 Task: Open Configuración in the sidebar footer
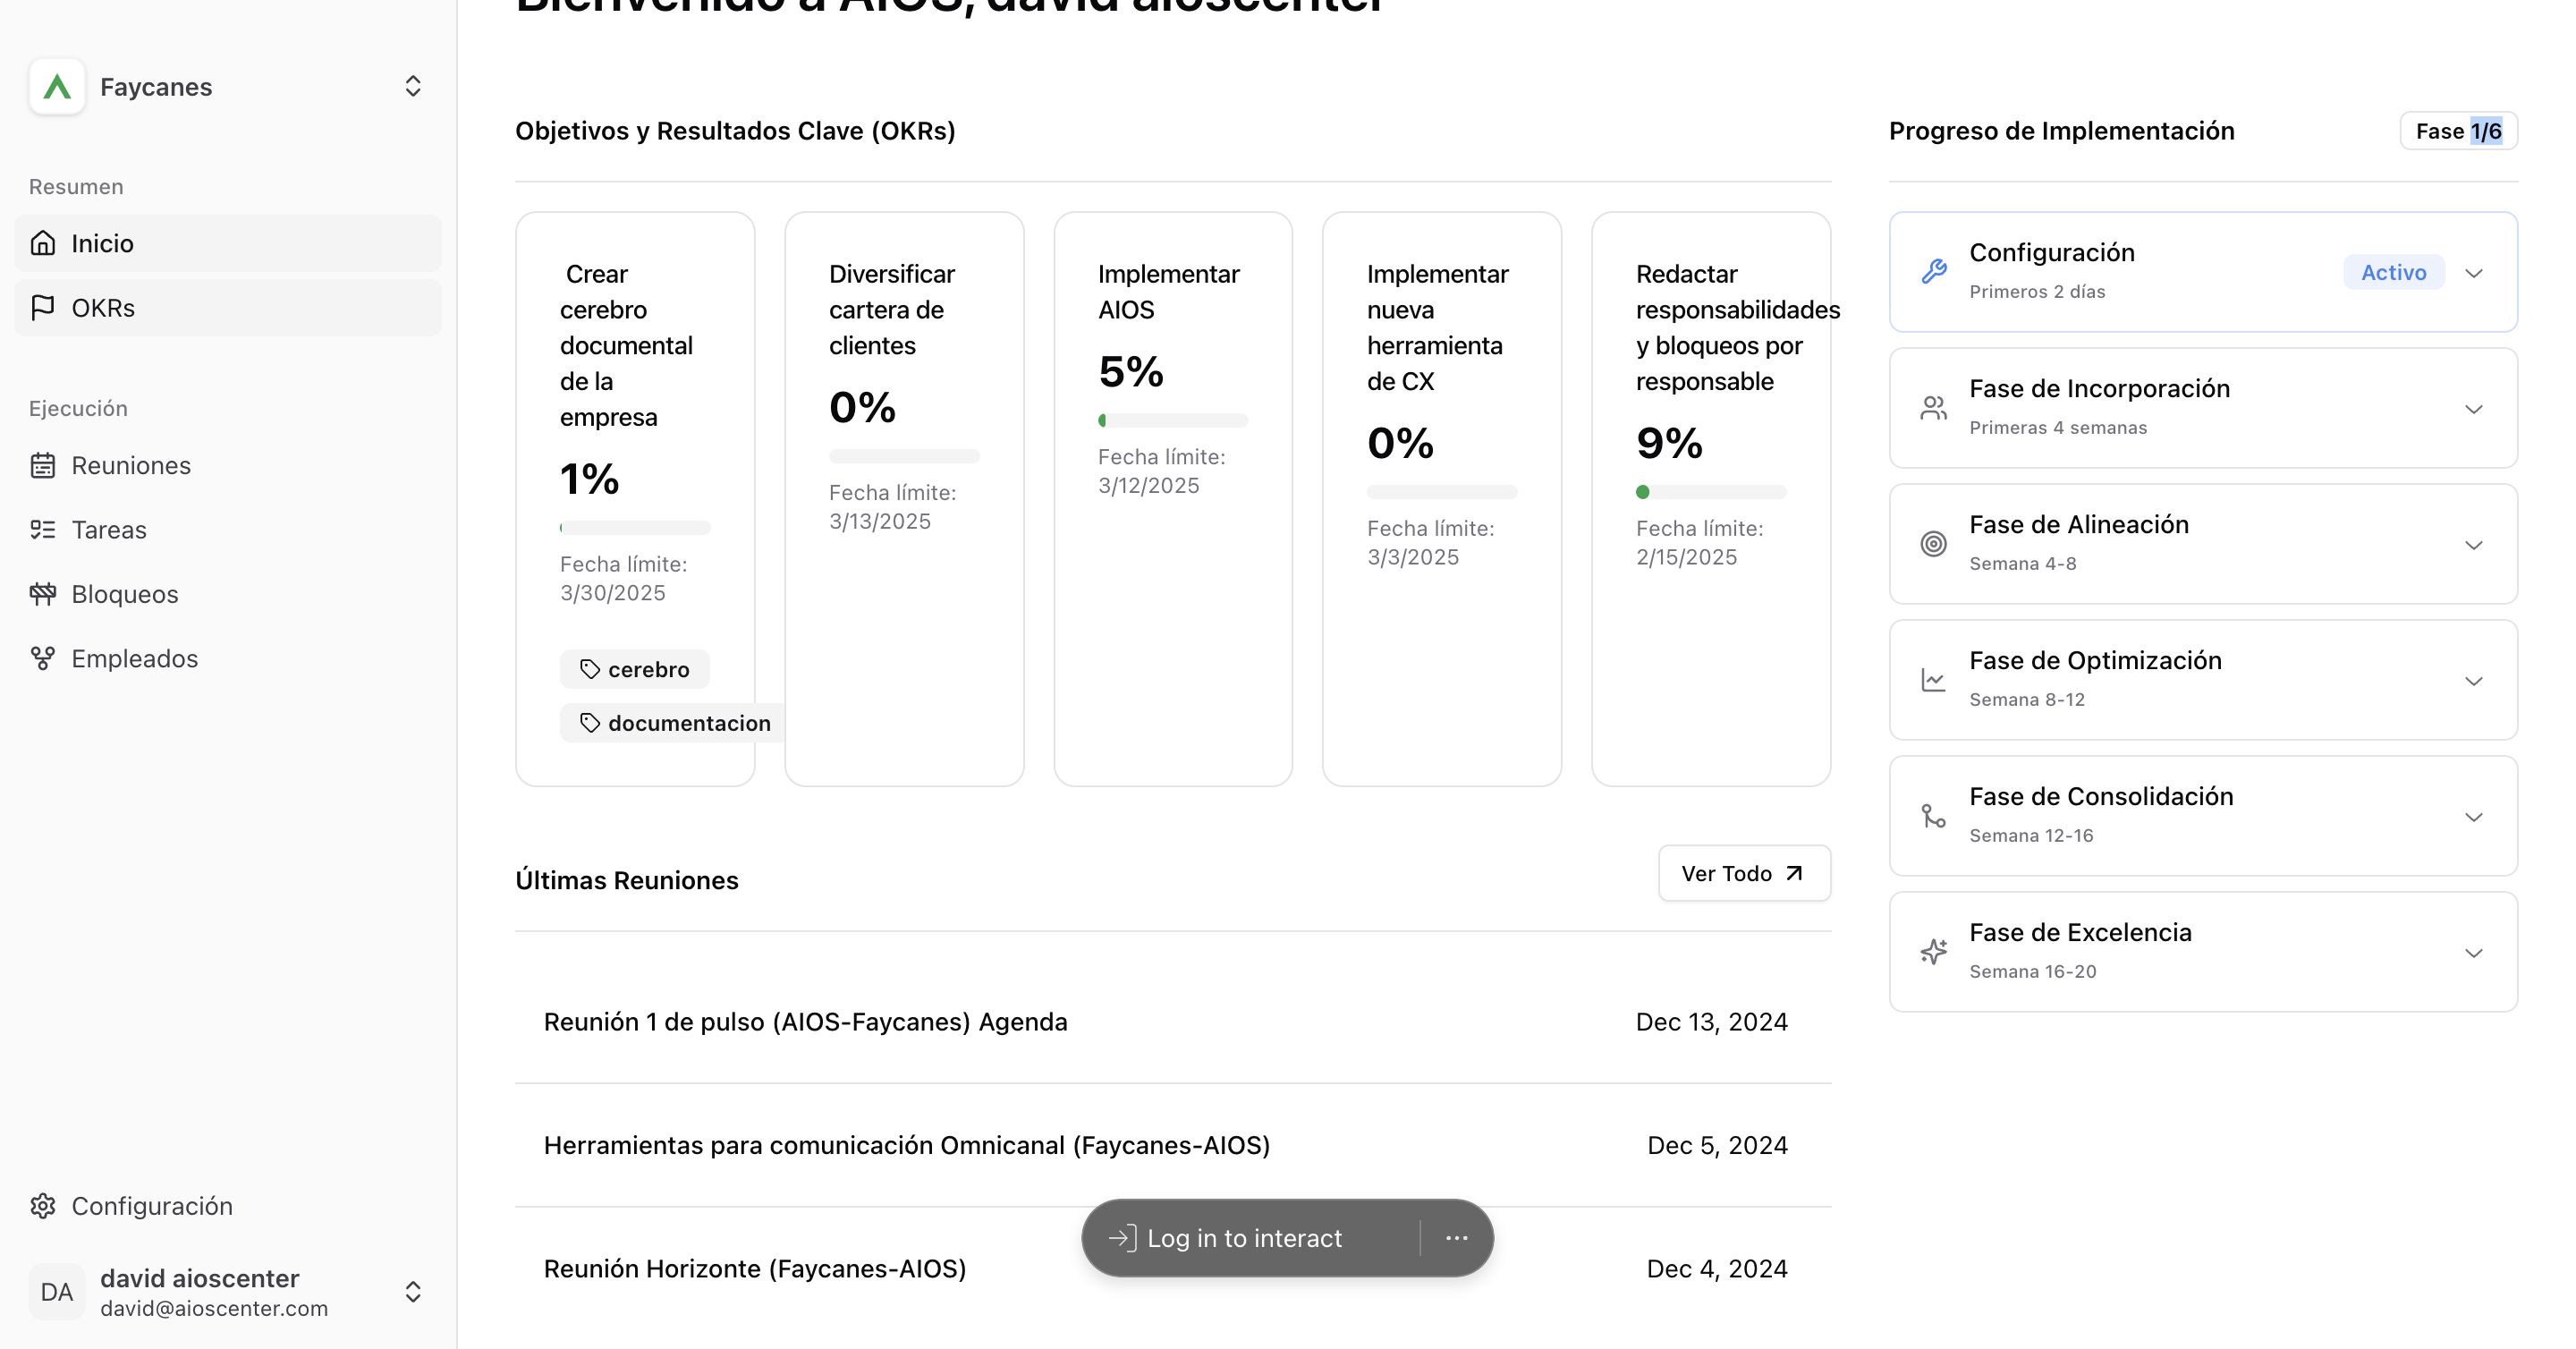[x=228, y=1206]
